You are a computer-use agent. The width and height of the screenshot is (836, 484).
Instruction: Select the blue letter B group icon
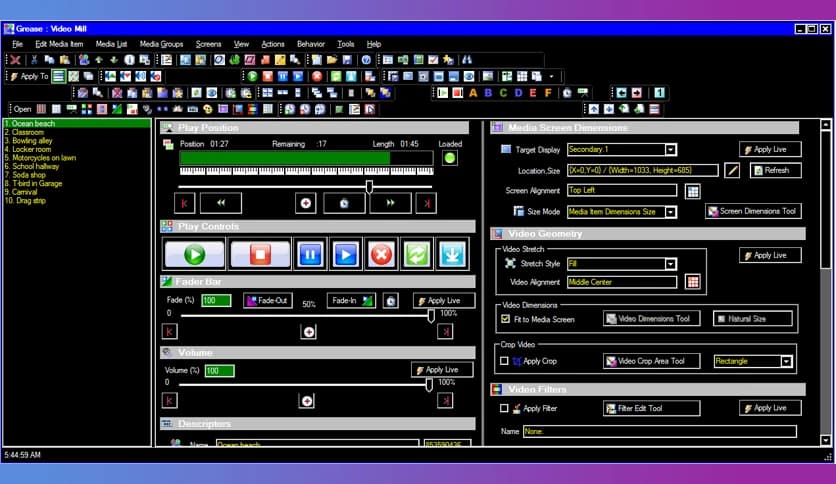click(x=488, y=93)
